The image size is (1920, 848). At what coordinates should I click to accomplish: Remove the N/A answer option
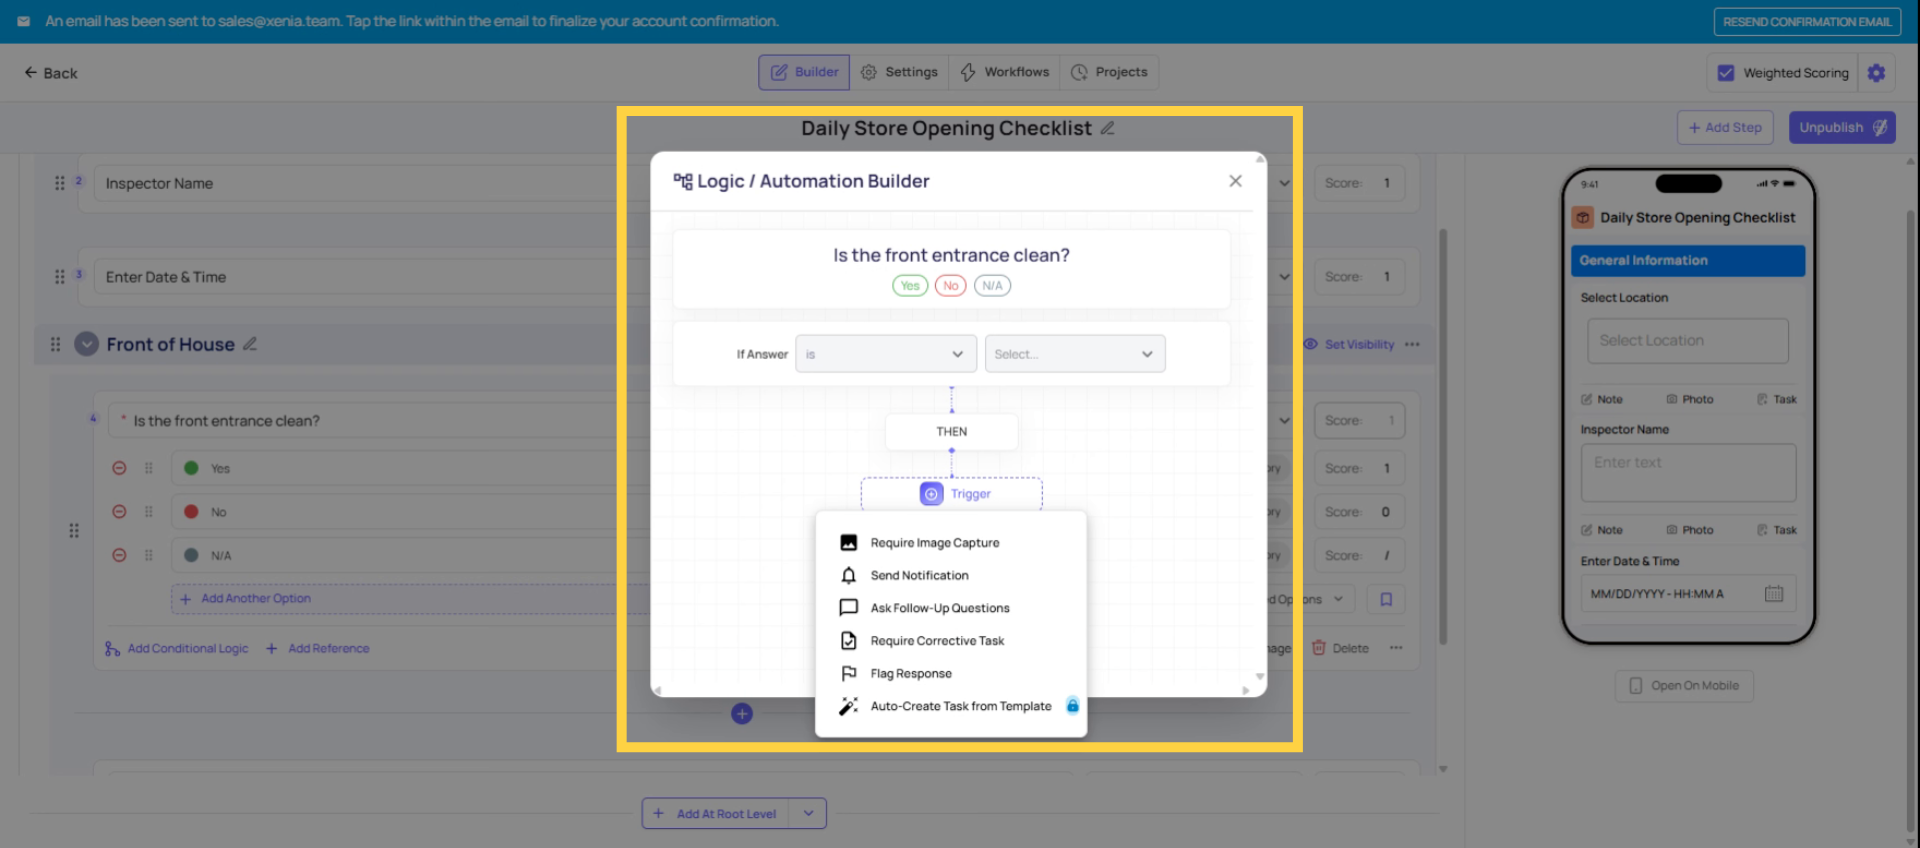[x=119, y=555]
